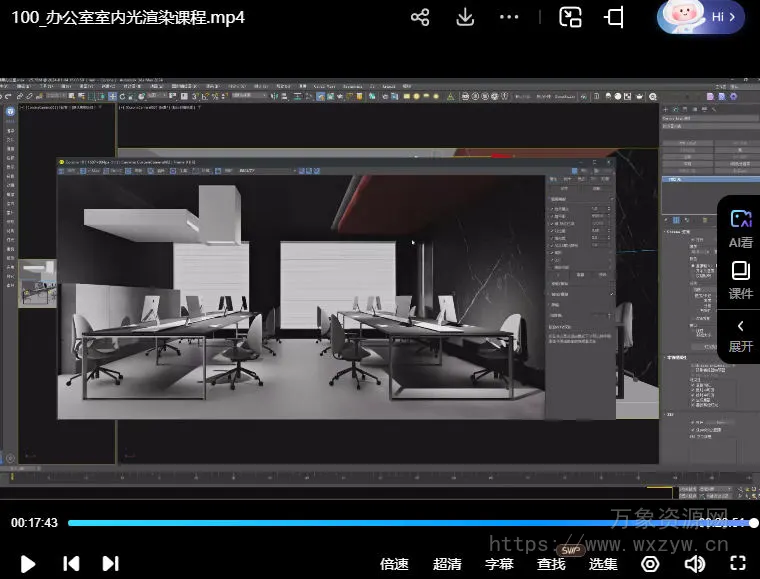Open the 课件 courseware panel
The width and height of the screenshot is (760, 579).
(740, 280)
